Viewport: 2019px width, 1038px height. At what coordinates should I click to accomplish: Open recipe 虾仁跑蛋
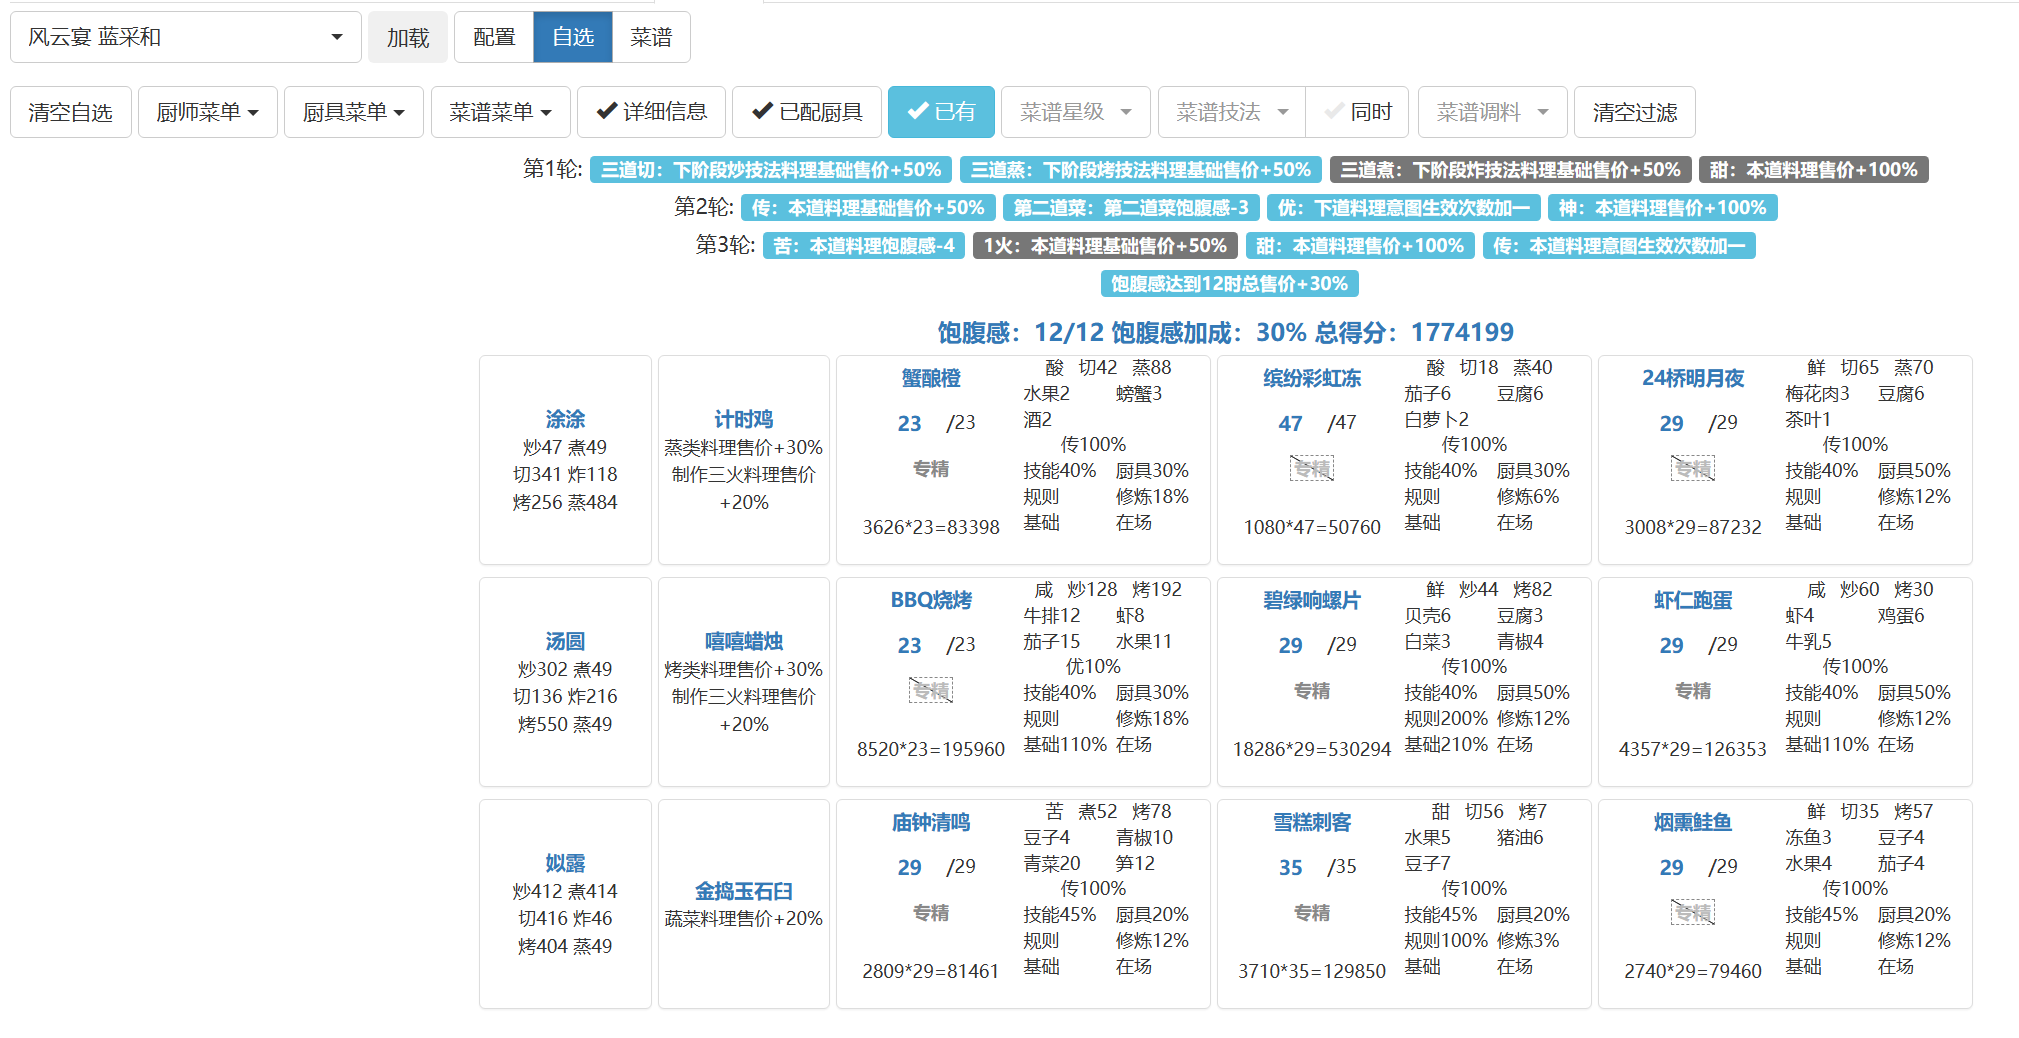[1693, 600]
